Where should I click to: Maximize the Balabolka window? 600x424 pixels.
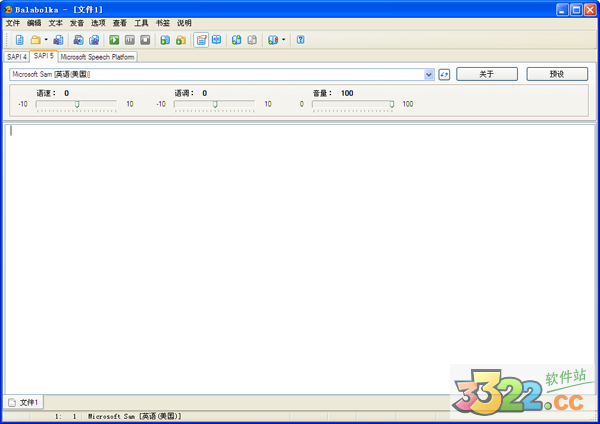point(576,10)
